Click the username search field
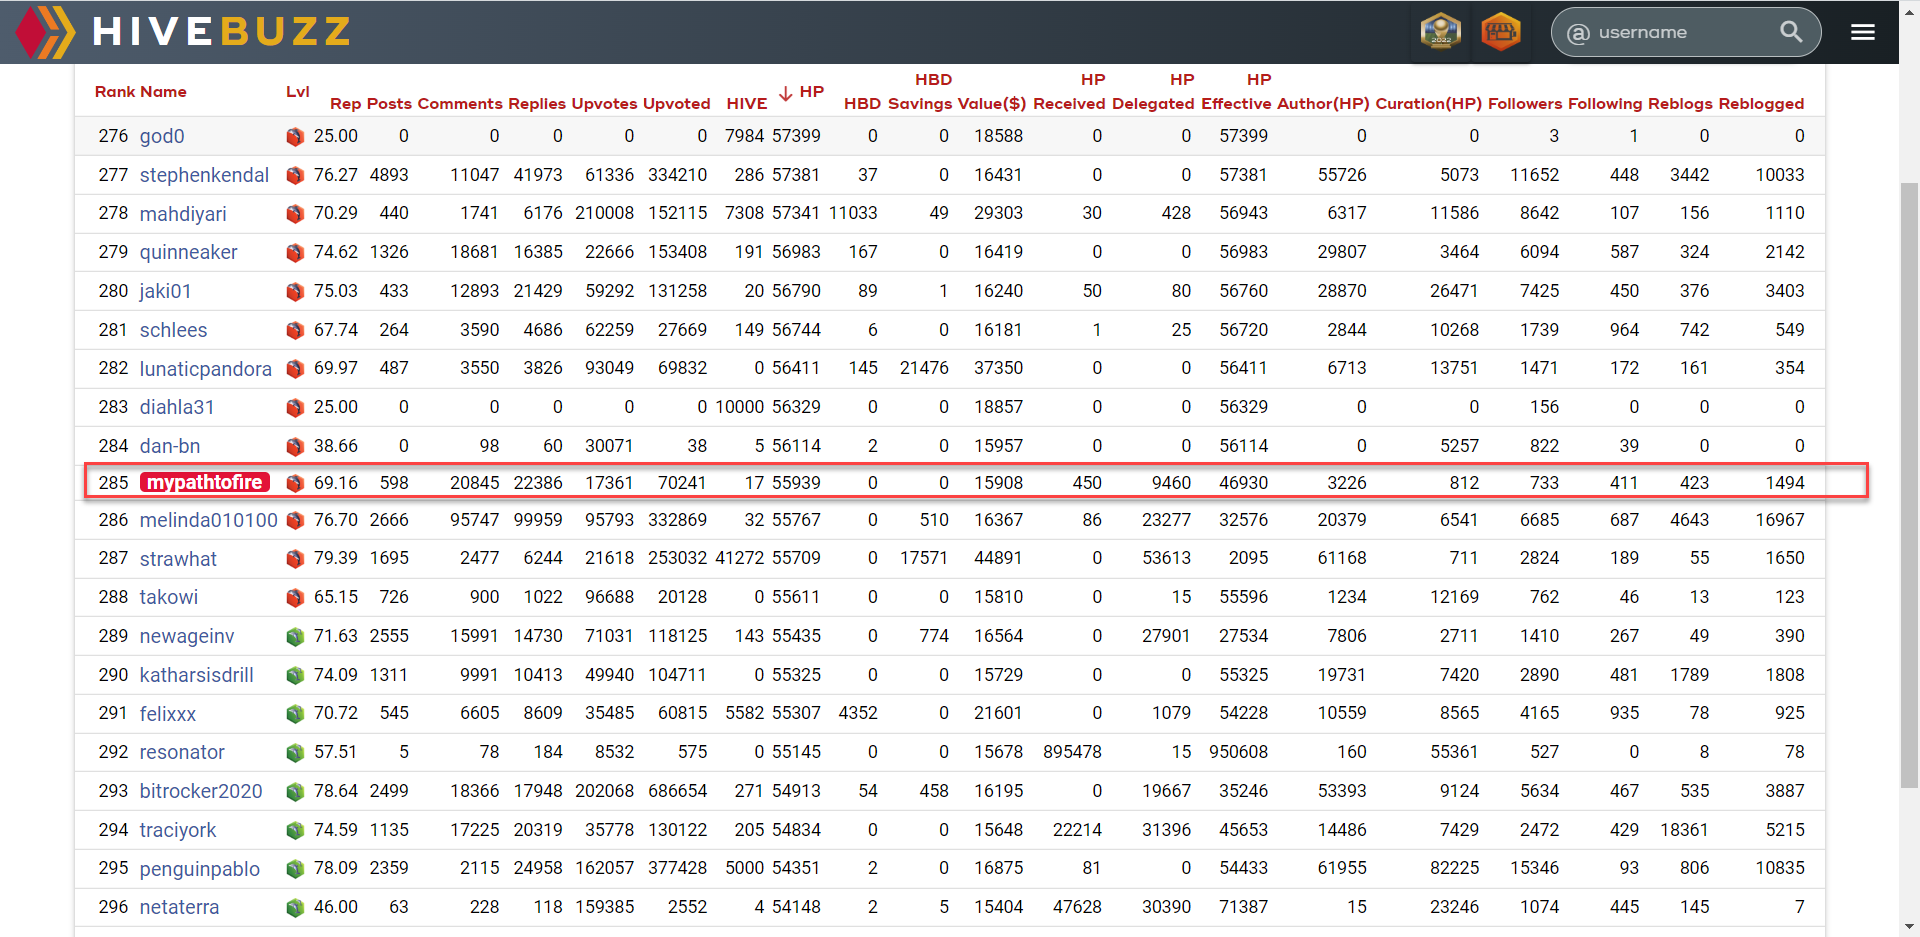The image size is (1920, 937). tap(1685, 32)
